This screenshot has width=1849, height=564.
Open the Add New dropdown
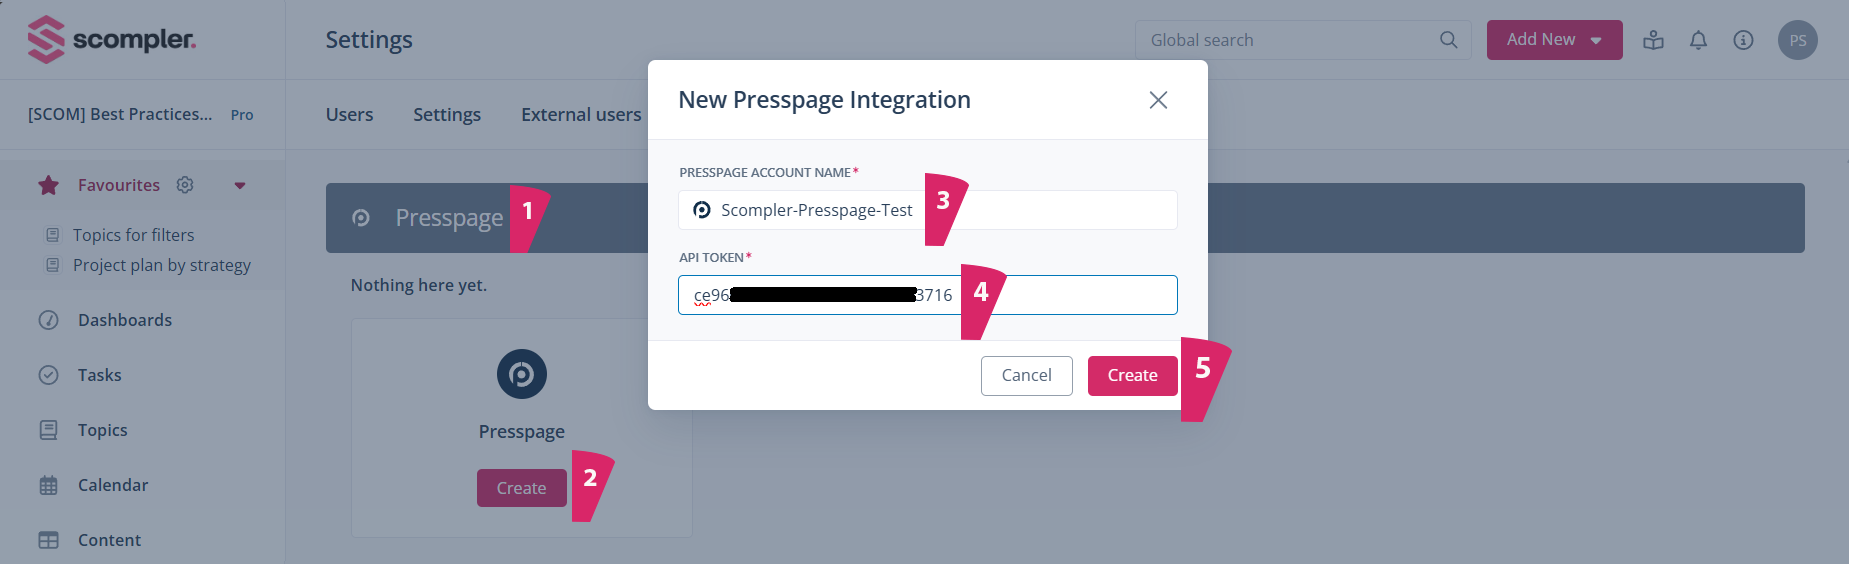click(1554, 40)
